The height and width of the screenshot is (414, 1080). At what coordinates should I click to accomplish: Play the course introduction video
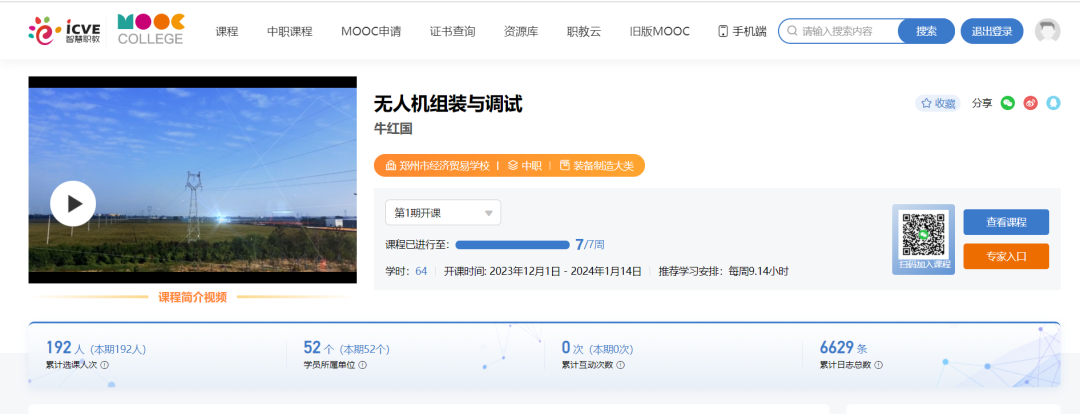[73, 204]
